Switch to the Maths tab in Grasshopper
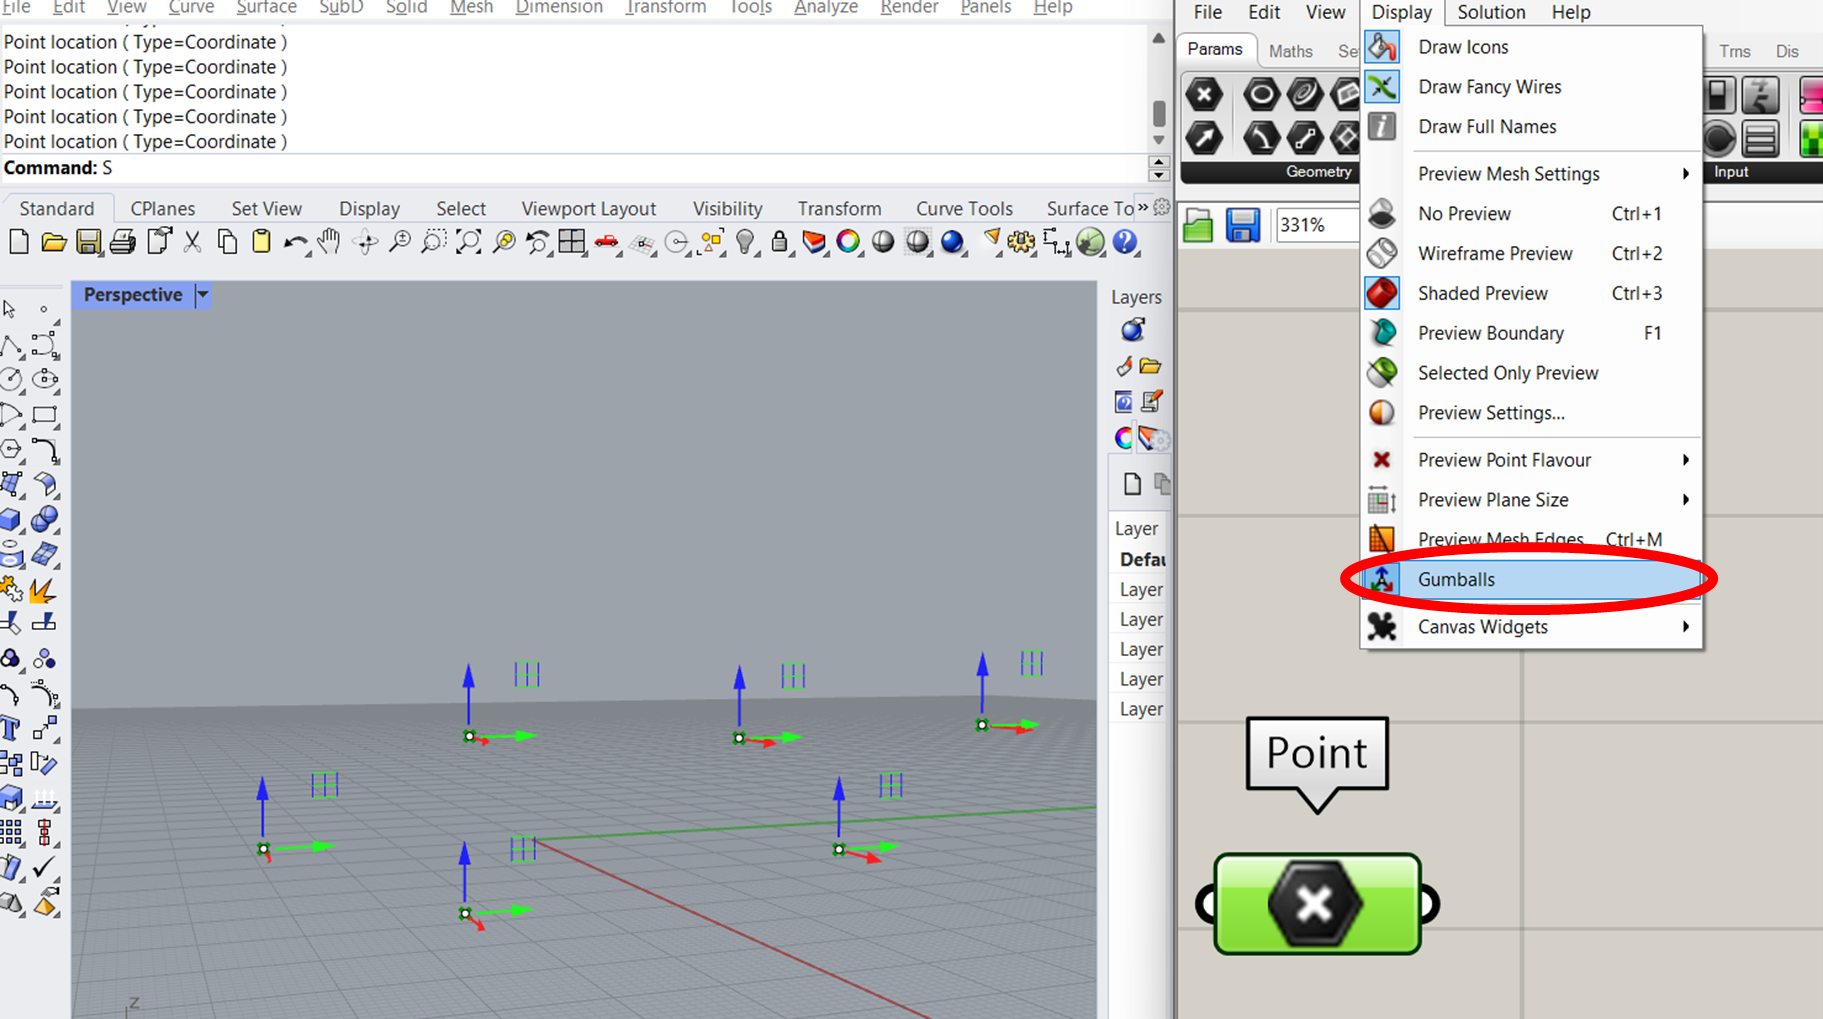 click(1290, 50)
